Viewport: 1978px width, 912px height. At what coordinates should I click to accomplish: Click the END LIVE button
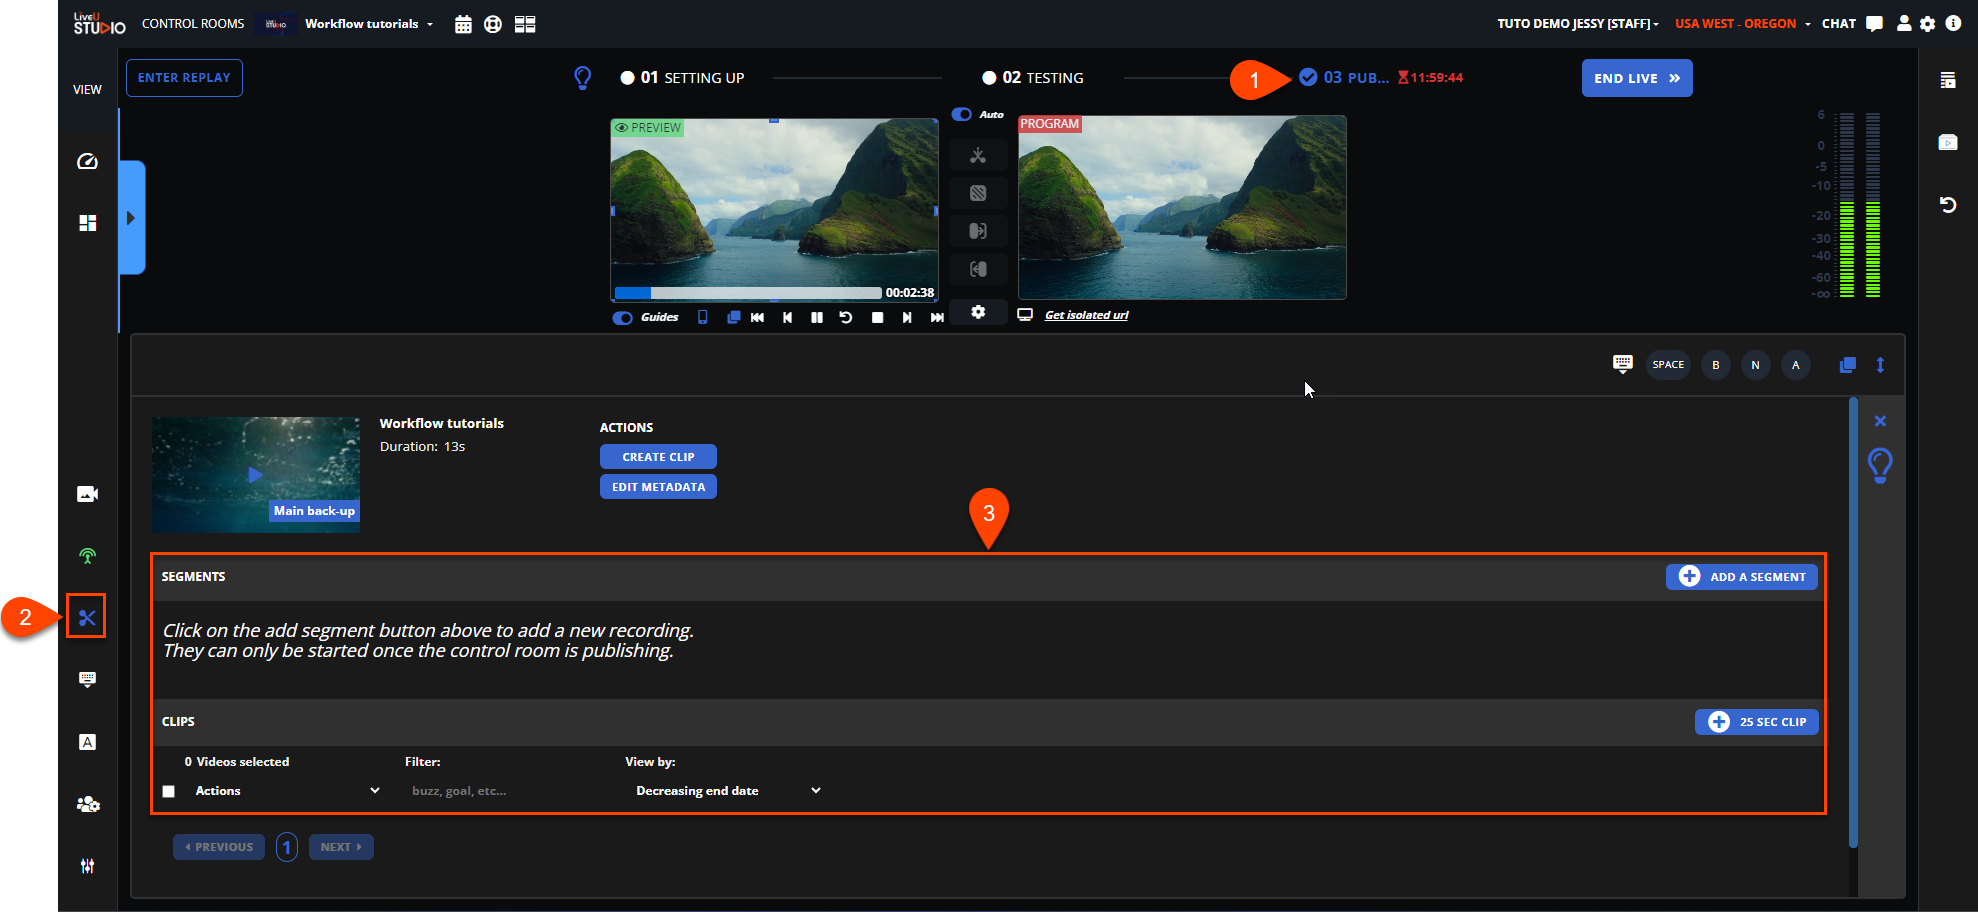pos(1637,78)
